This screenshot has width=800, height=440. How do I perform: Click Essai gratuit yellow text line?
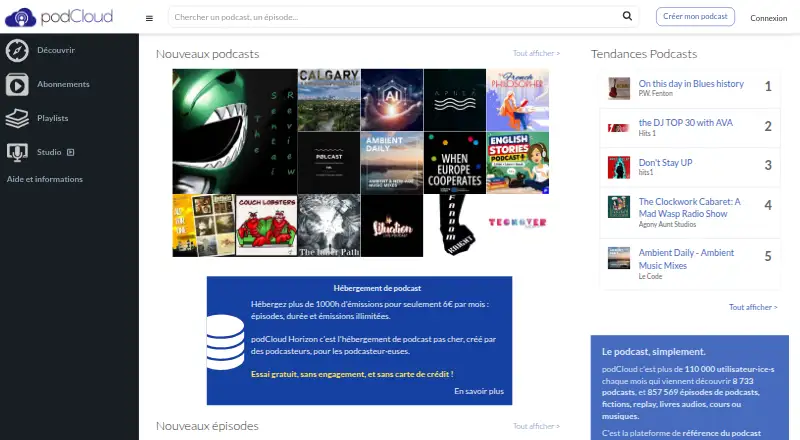tap(352, 374)
